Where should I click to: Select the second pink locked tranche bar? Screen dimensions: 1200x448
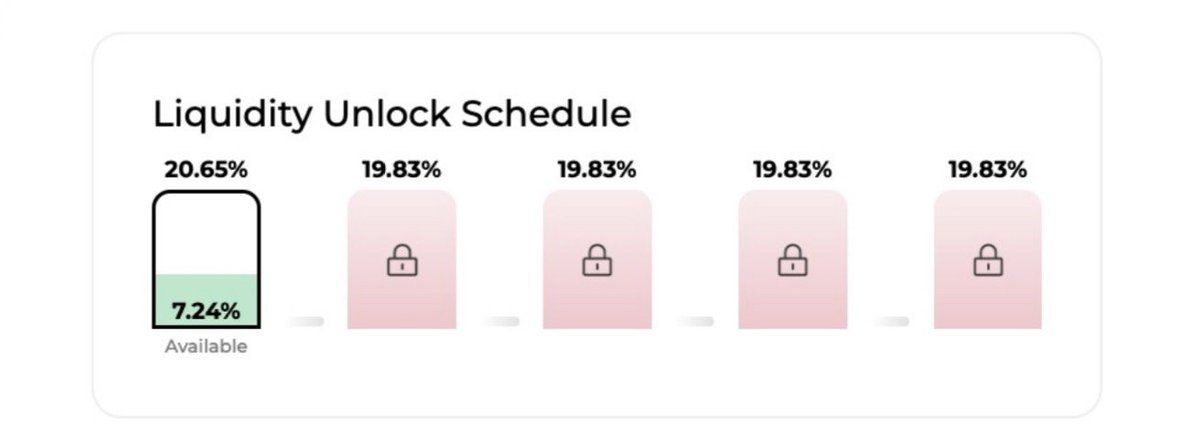402,259
